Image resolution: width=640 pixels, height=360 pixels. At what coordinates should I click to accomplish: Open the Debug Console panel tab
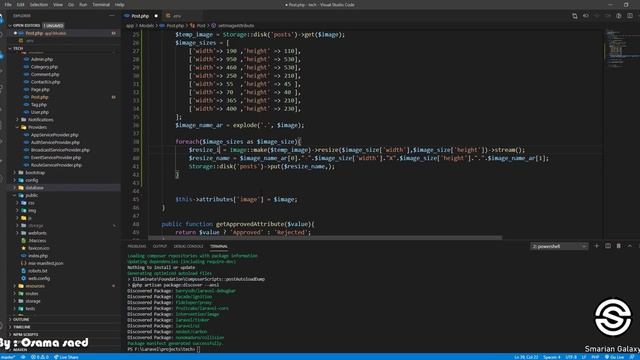tap(189, 247)
